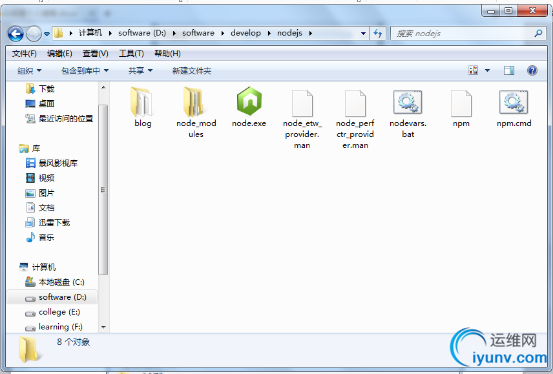Select the npm file icon

(x=461, y=103)
